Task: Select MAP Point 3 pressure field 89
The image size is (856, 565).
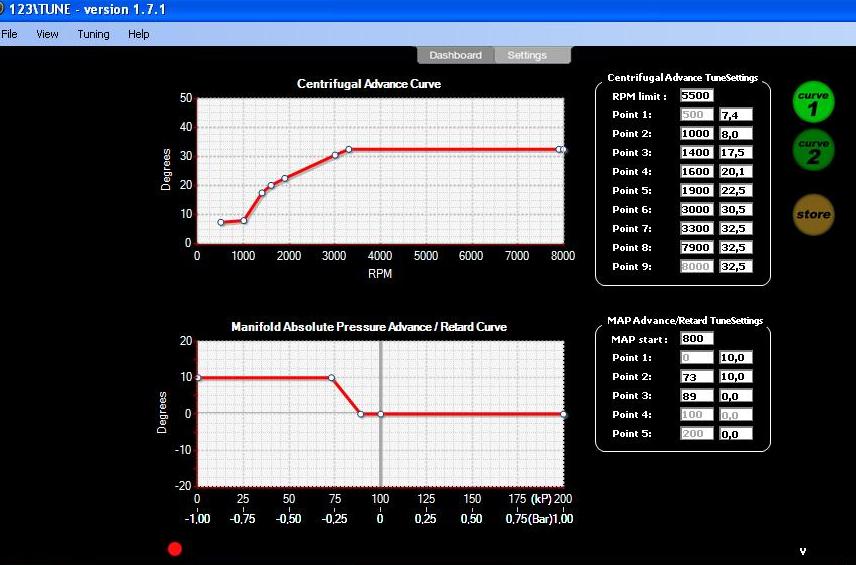Action: [696, 395]
